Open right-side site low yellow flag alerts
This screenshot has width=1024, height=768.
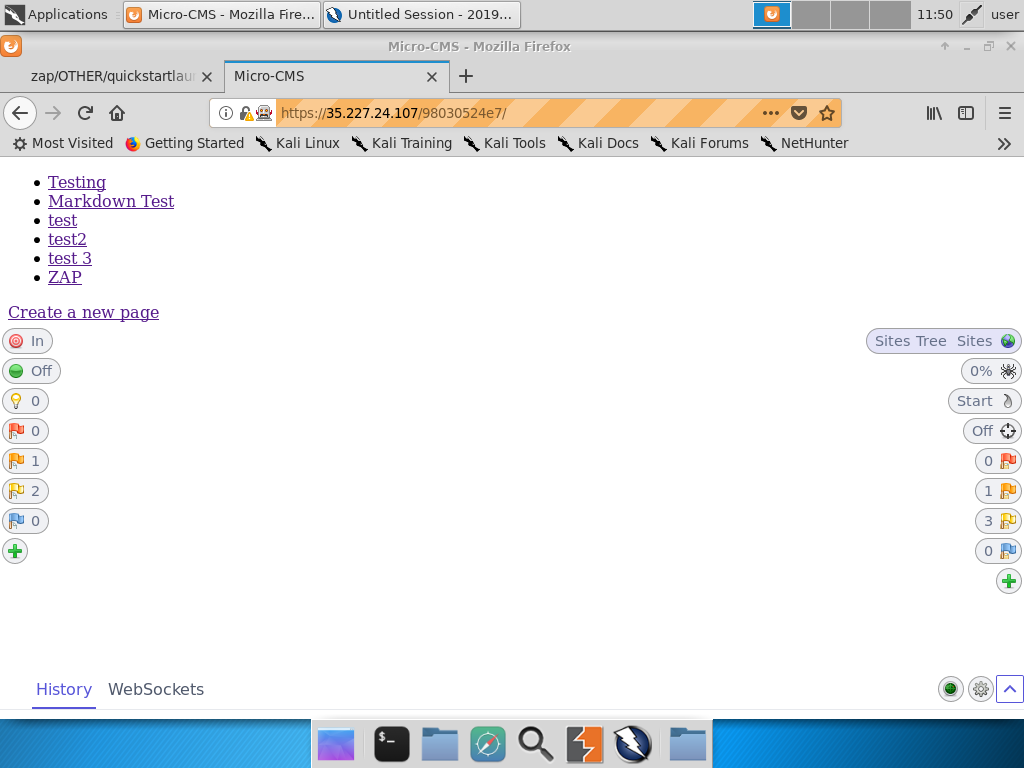tap(999, 521)
